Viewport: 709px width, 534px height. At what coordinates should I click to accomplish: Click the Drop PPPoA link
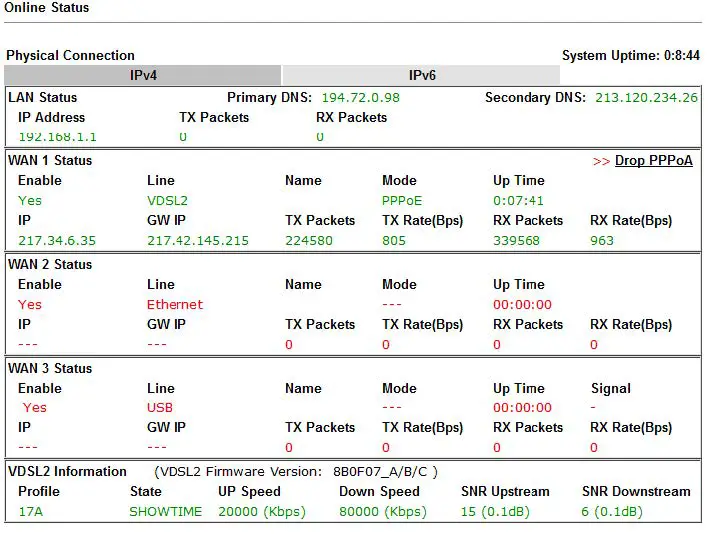pos(653,161)
